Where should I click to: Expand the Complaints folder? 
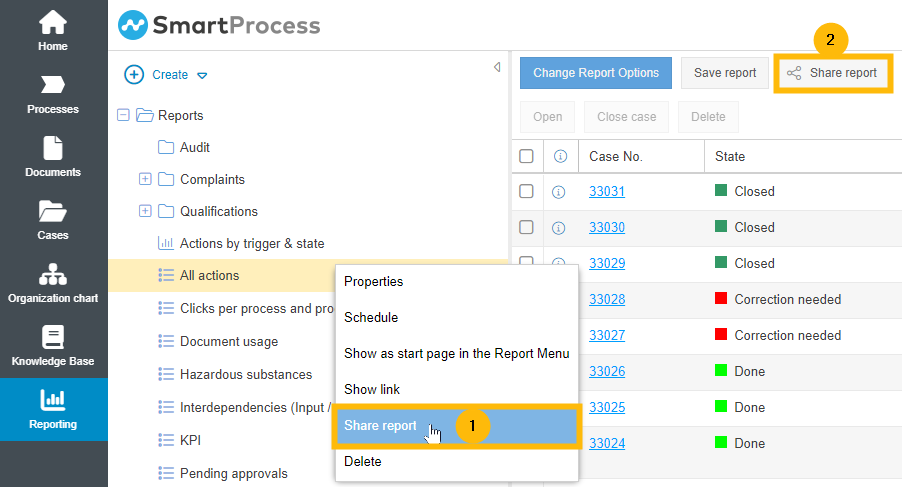(145, 180)
